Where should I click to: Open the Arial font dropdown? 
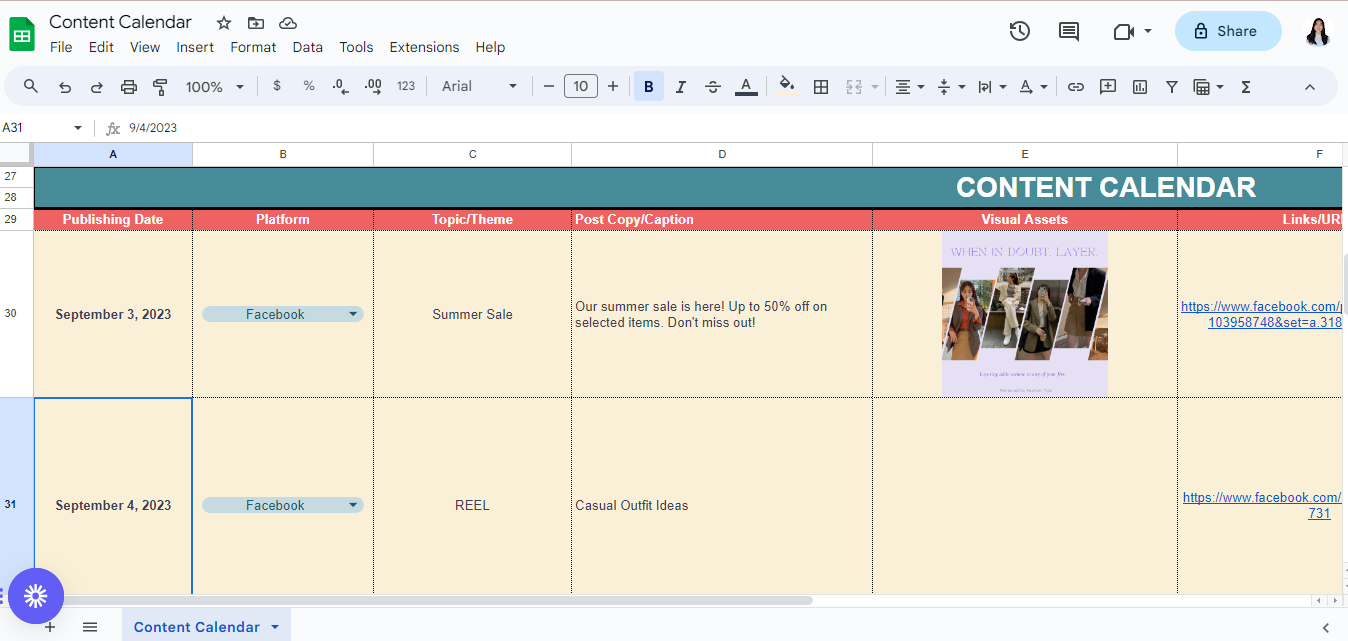click(480, 87)
